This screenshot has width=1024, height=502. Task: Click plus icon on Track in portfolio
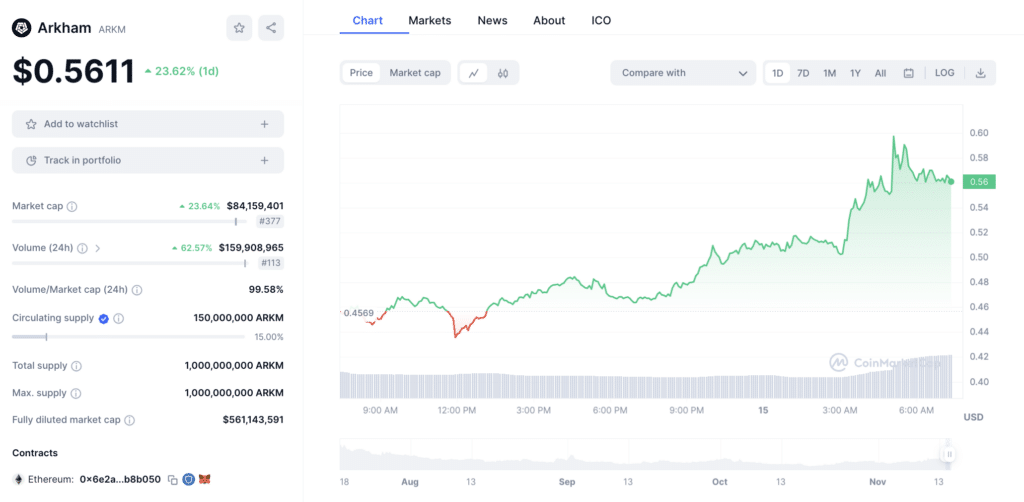click(264, 161)
